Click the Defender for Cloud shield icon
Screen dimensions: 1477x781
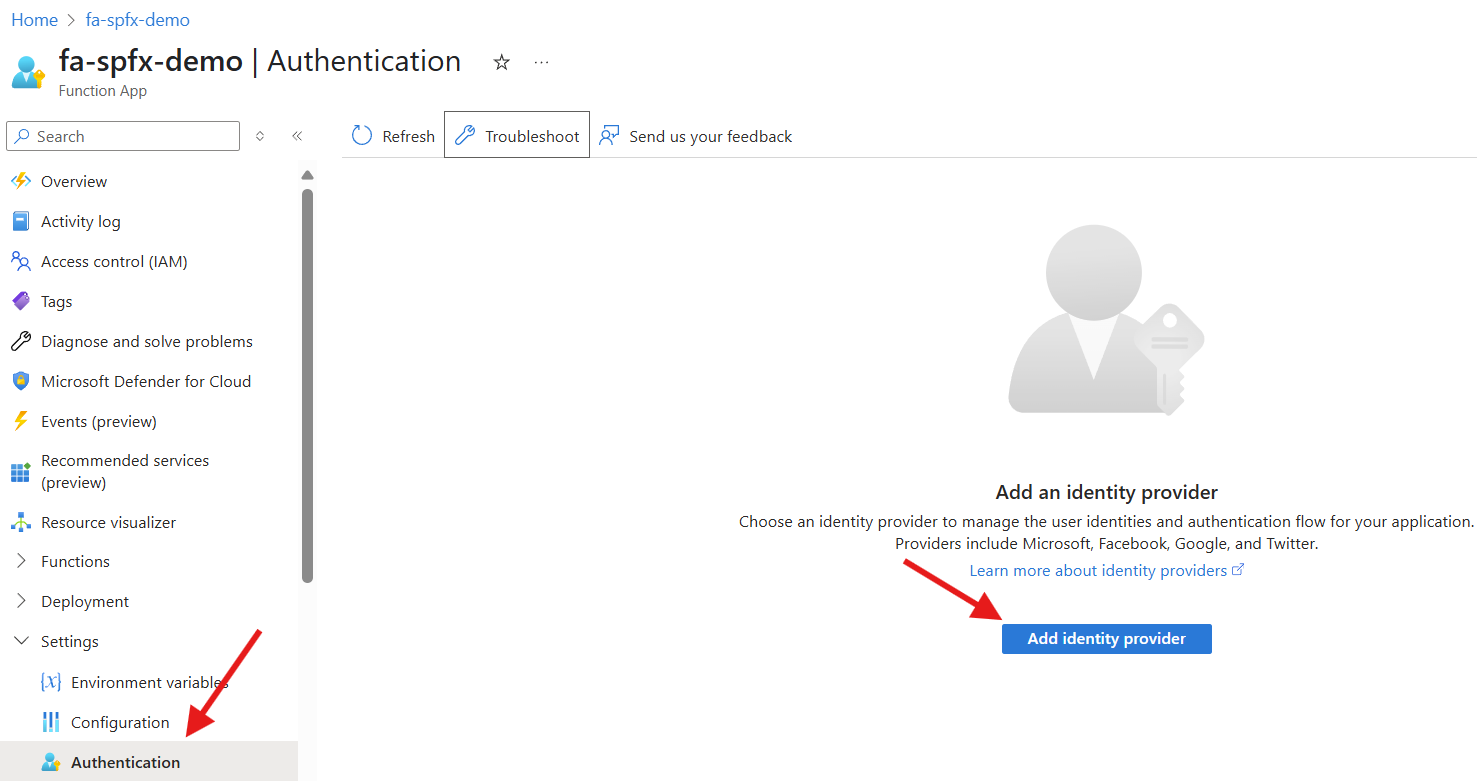click(x=20, y=381)
